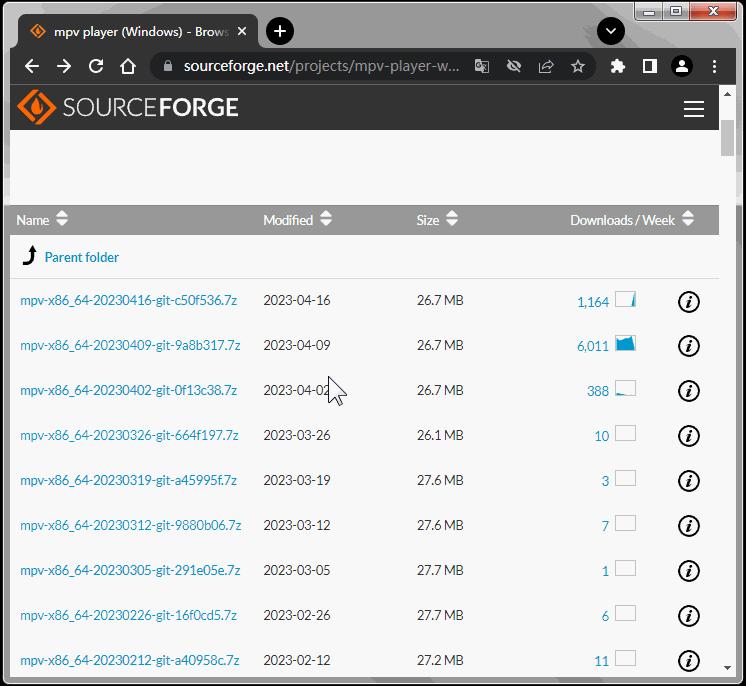Expand the tab search dropdown
Image resolution: width=746 pixels, height=686 pixels.
click(610, 31)
